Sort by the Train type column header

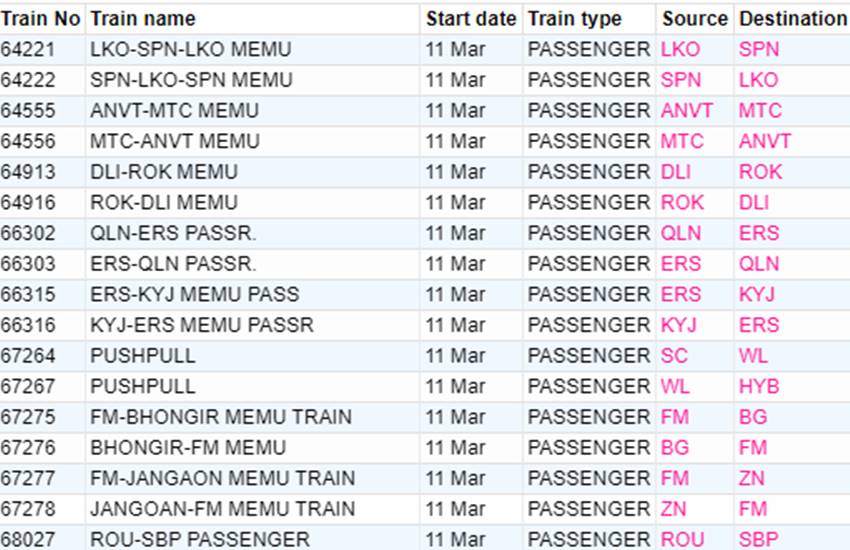575,18
